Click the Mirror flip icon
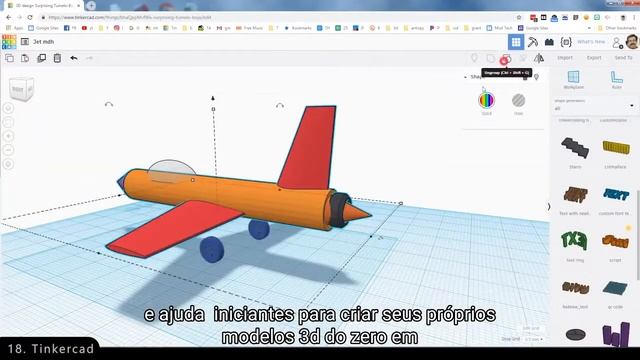 (x=539, y=58)
